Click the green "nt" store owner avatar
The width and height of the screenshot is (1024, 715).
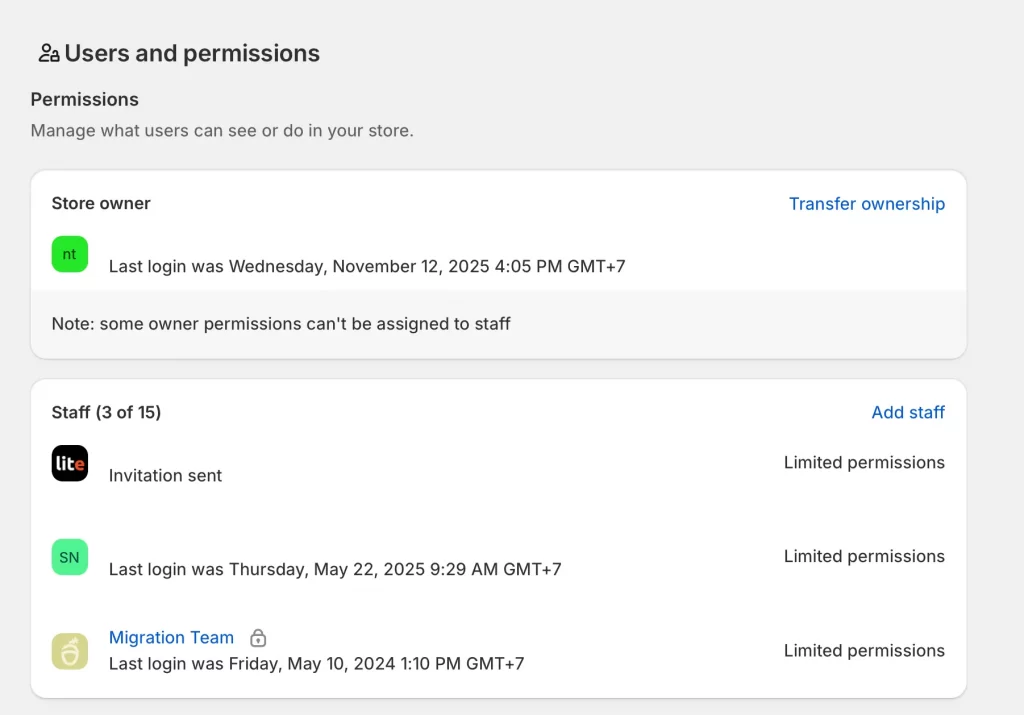point(69,254)
